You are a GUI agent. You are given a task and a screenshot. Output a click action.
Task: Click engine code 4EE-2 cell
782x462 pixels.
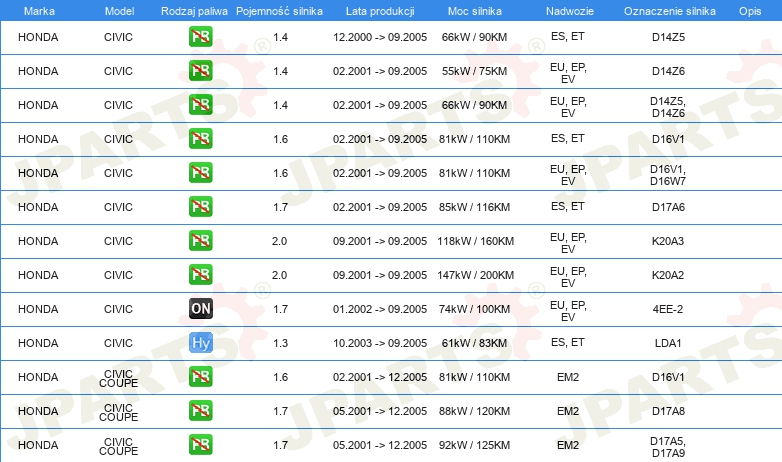[668, 309]
